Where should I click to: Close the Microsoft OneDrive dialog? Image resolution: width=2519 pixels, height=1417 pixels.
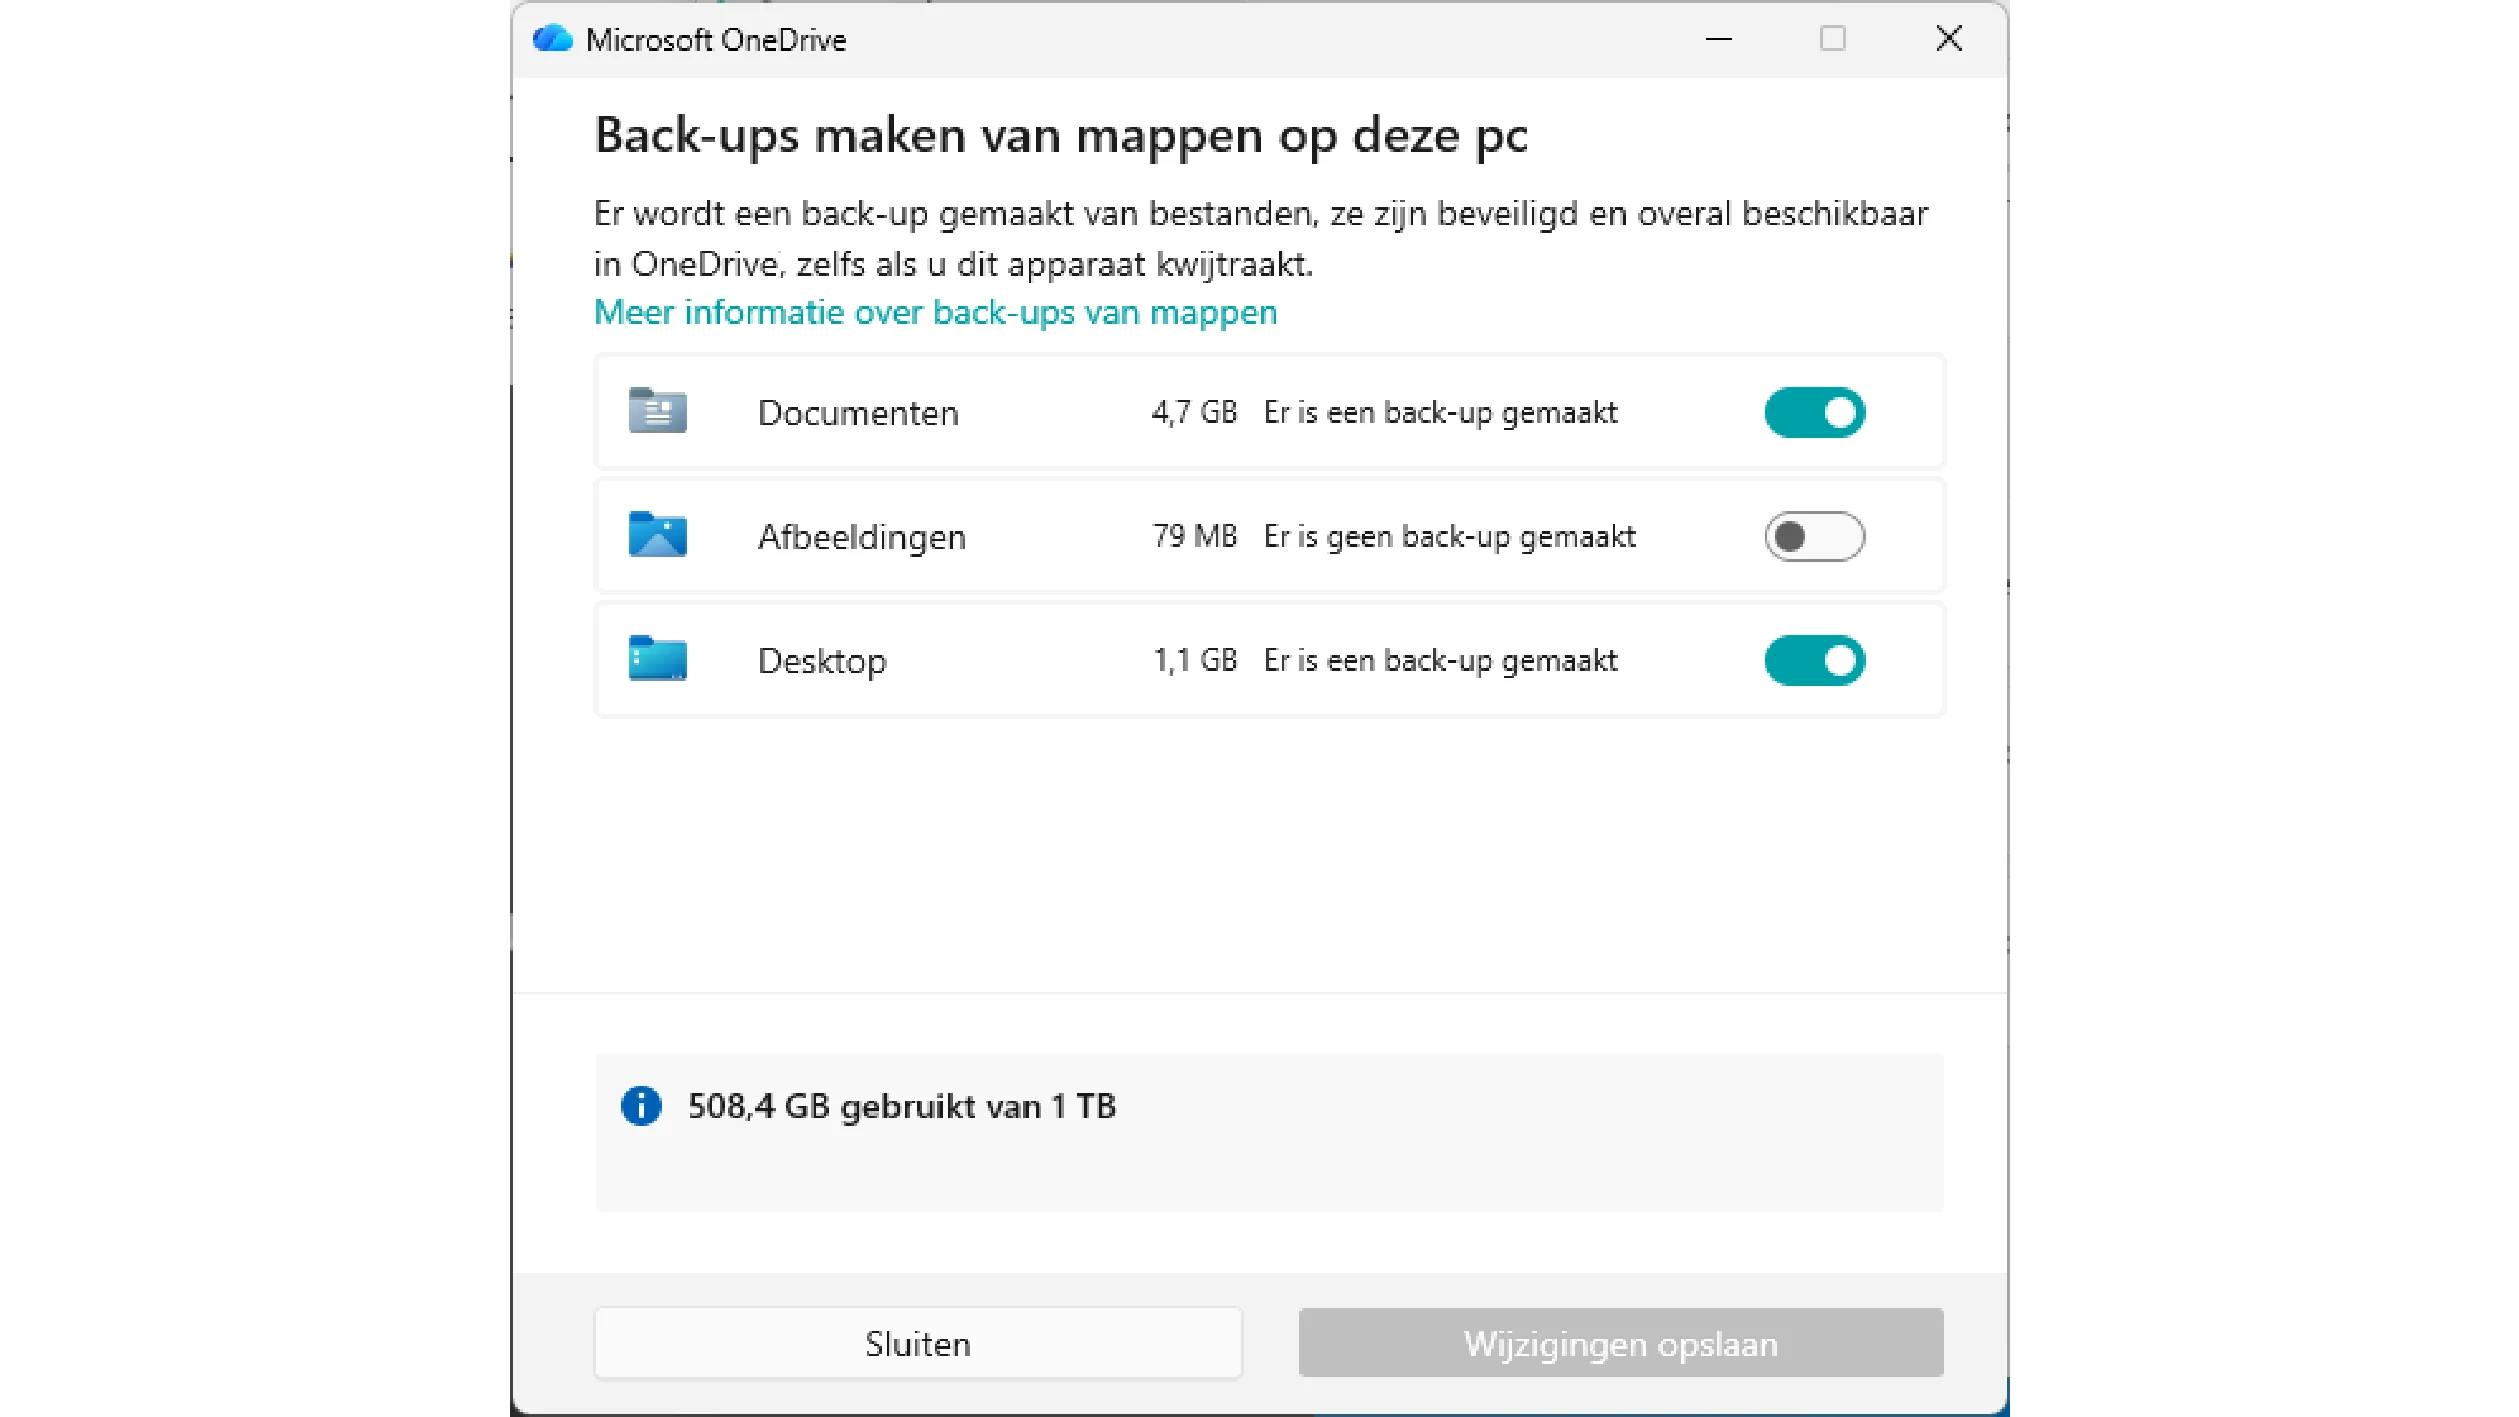pyautogui.click(x=1948, y=39)
